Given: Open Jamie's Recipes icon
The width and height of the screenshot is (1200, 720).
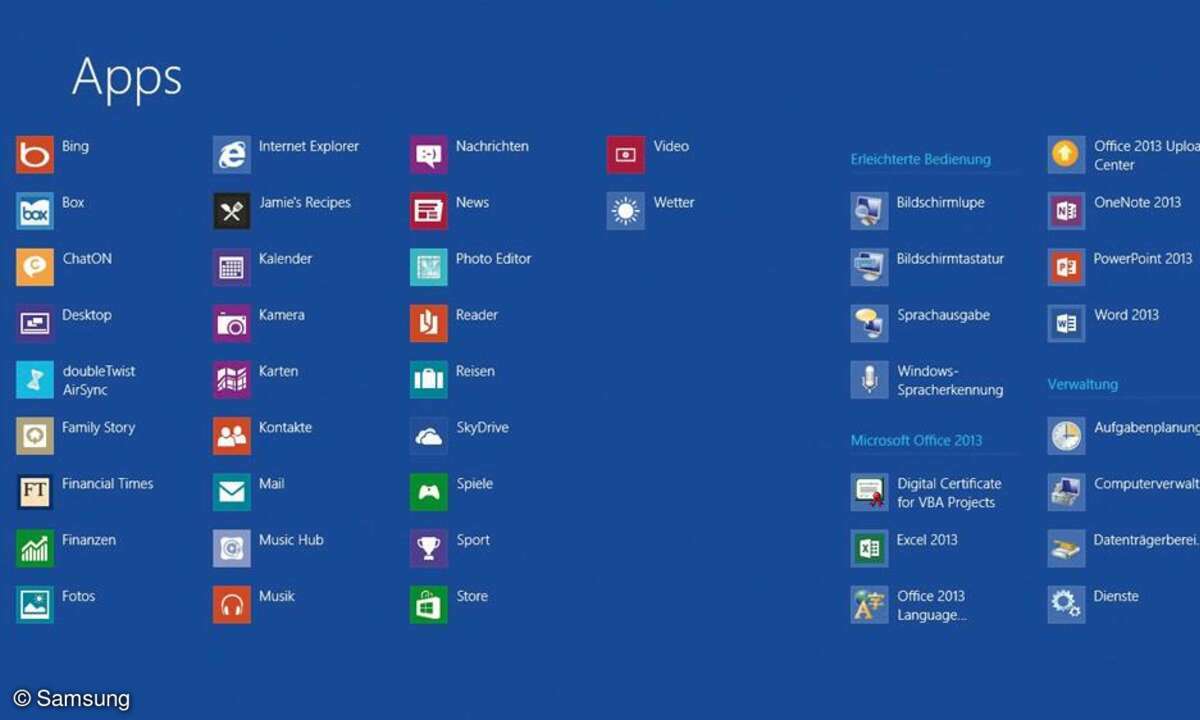Looking at the screenshot, I should click(232, 211).
